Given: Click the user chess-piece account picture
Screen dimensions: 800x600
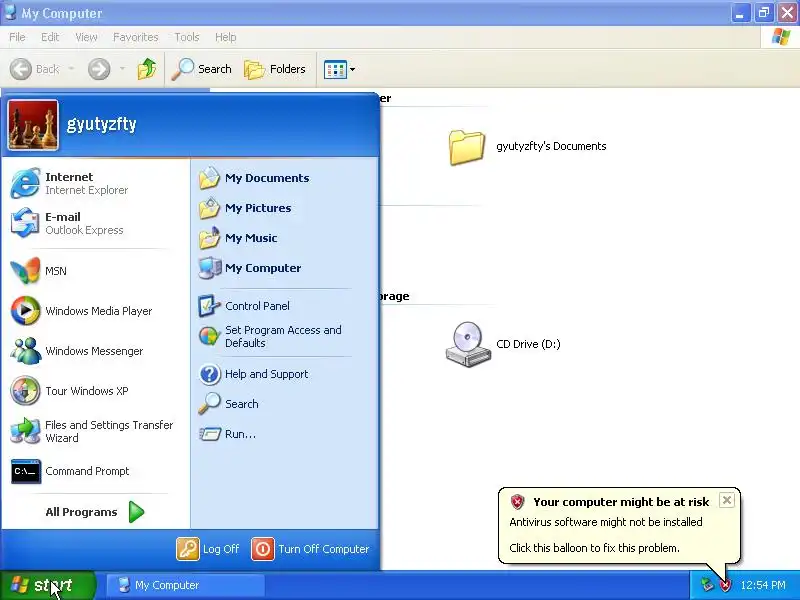Looking at the screenshot, I should point(33,125).
